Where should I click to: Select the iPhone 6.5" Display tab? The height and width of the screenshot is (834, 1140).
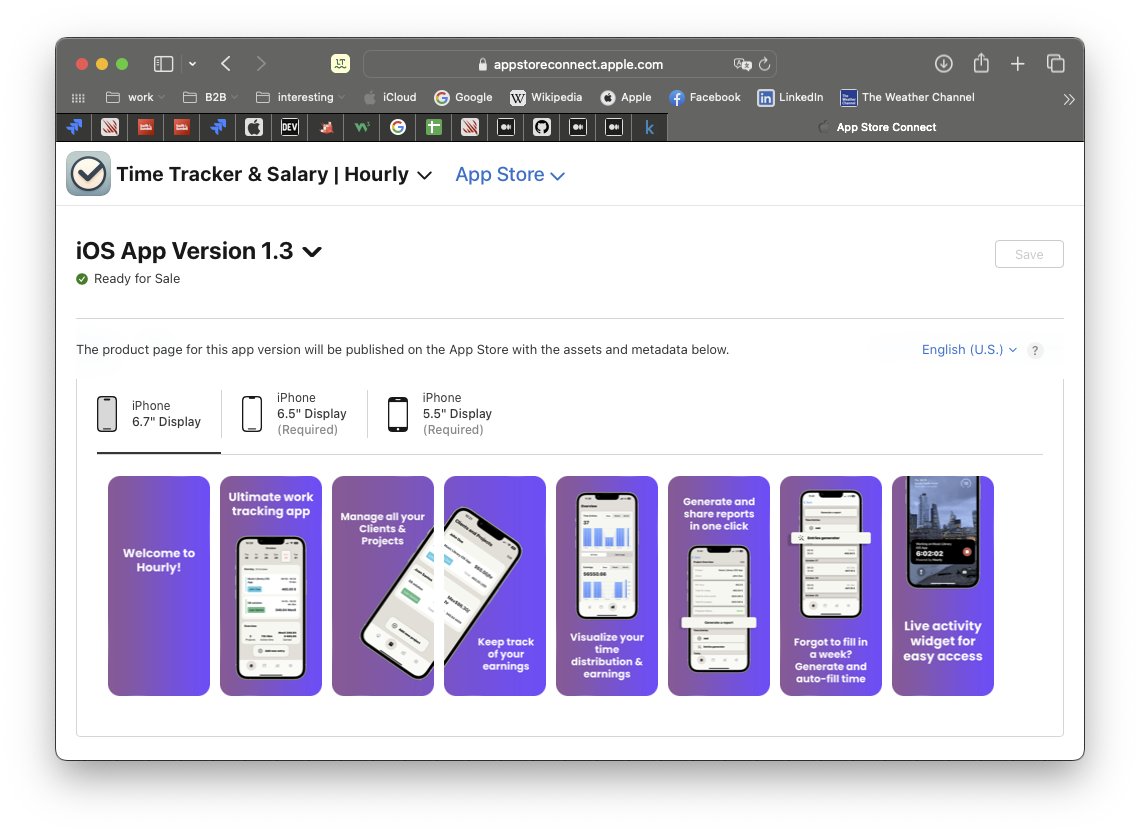pos(294,414)
